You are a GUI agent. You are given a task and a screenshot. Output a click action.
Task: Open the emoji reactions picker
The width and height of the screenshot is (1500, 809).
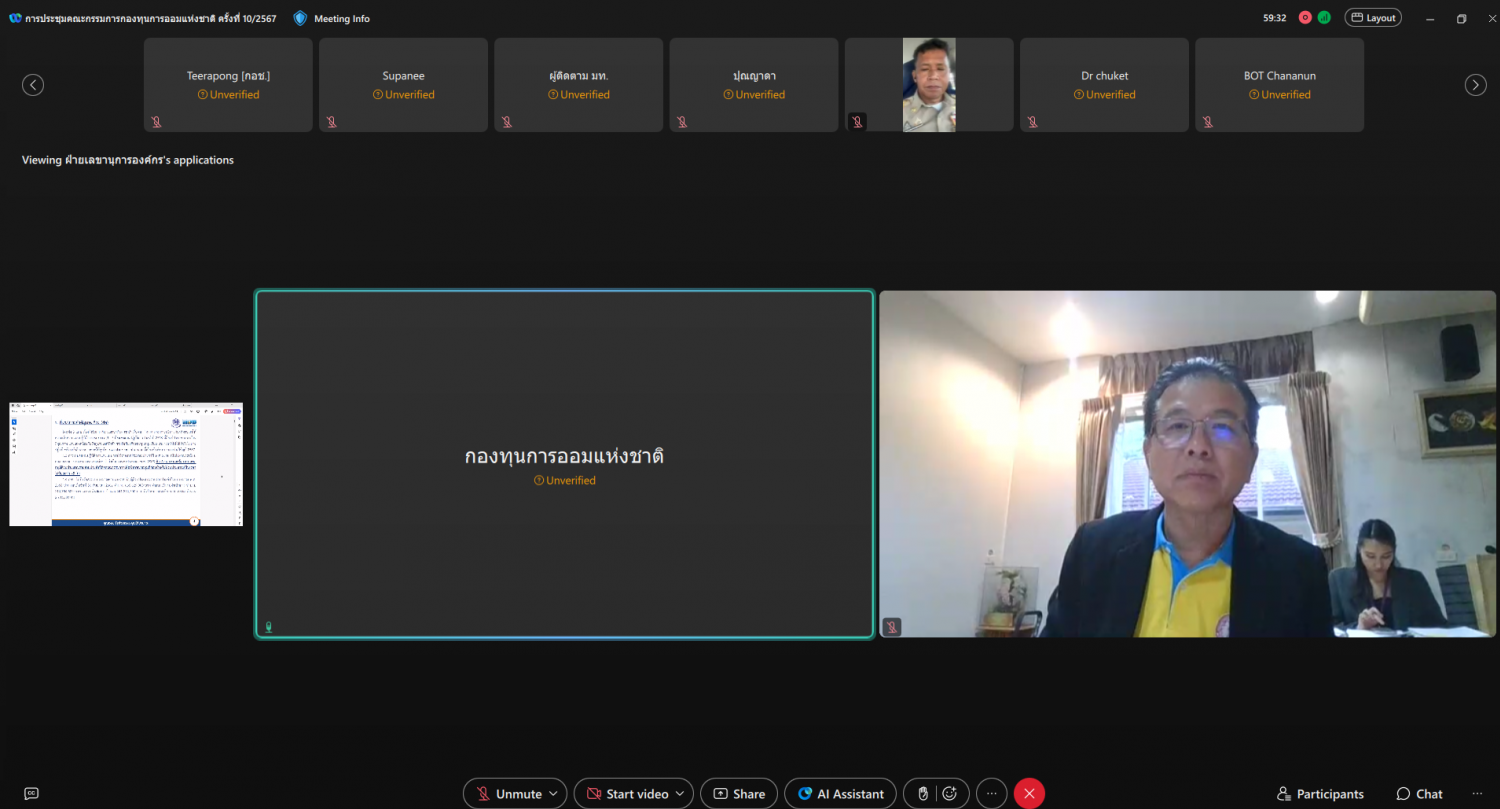[950, 794]
